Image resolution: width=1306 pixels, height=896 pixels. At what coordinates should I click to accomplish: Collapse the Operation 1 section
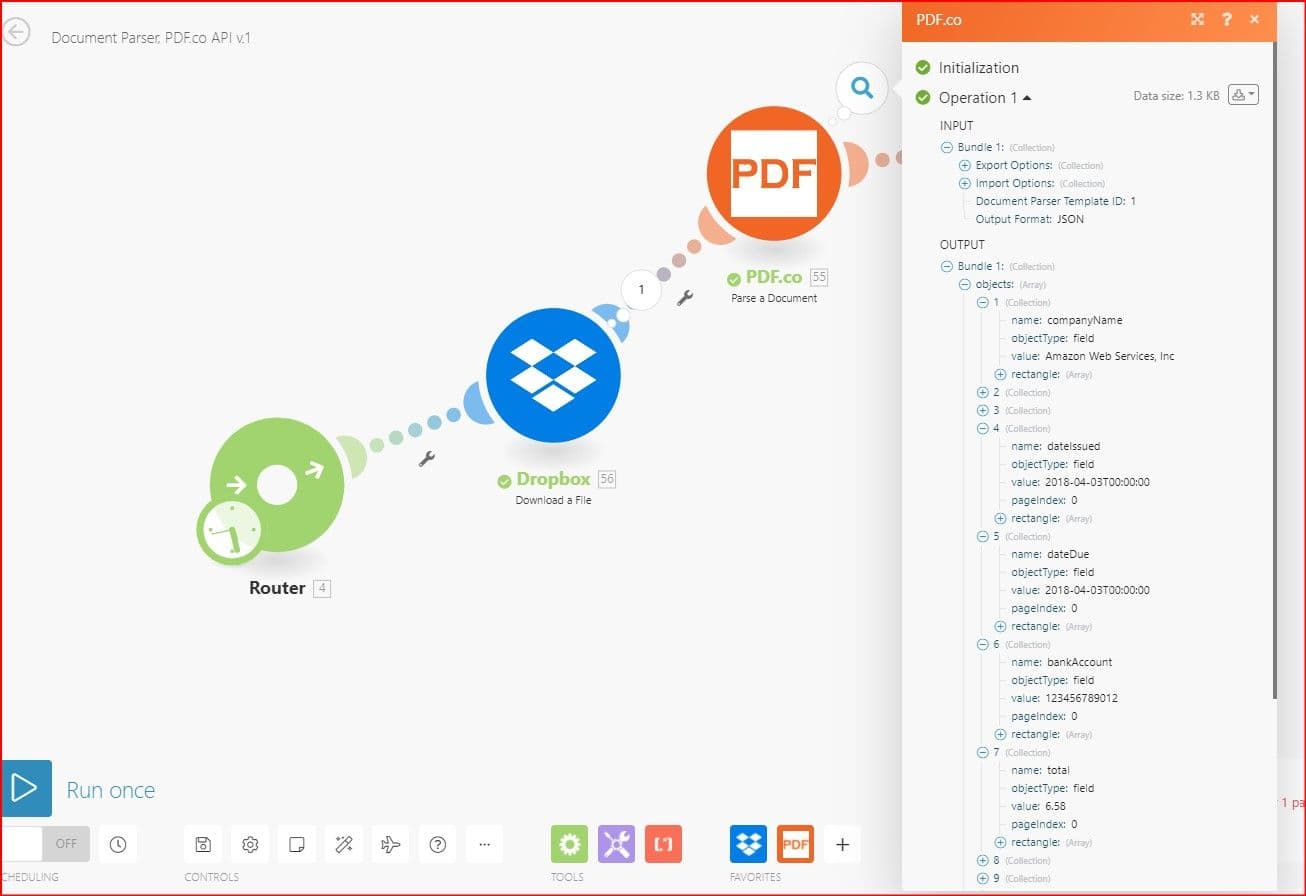tap(1026, 98)
